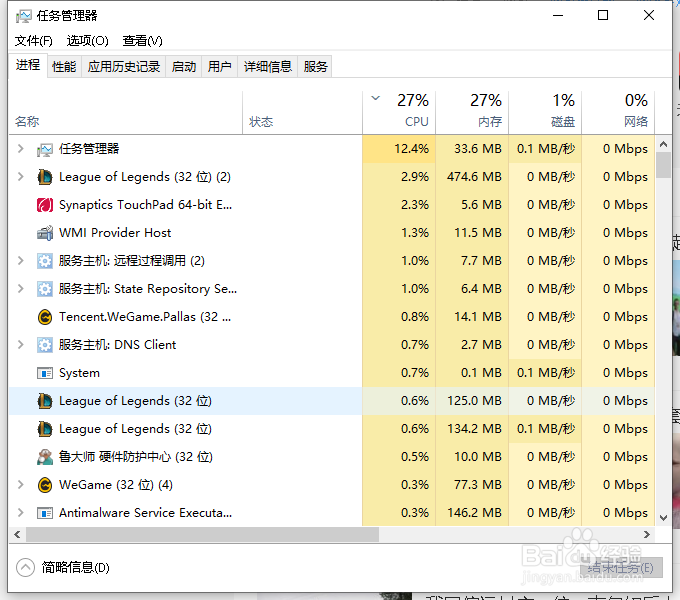Click the 77.3 MB memory cell
The width and height of the screenshot is (680, 600).
click(472, 485)
